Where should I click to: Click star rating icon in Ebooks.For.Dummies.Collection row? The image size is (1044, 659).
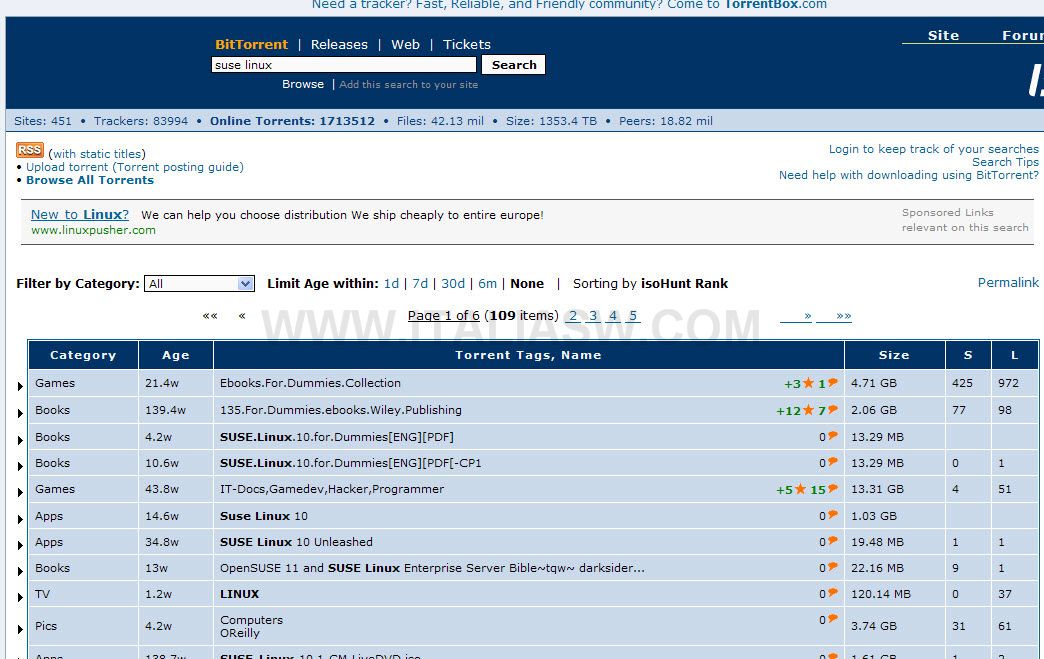[808, 383]
